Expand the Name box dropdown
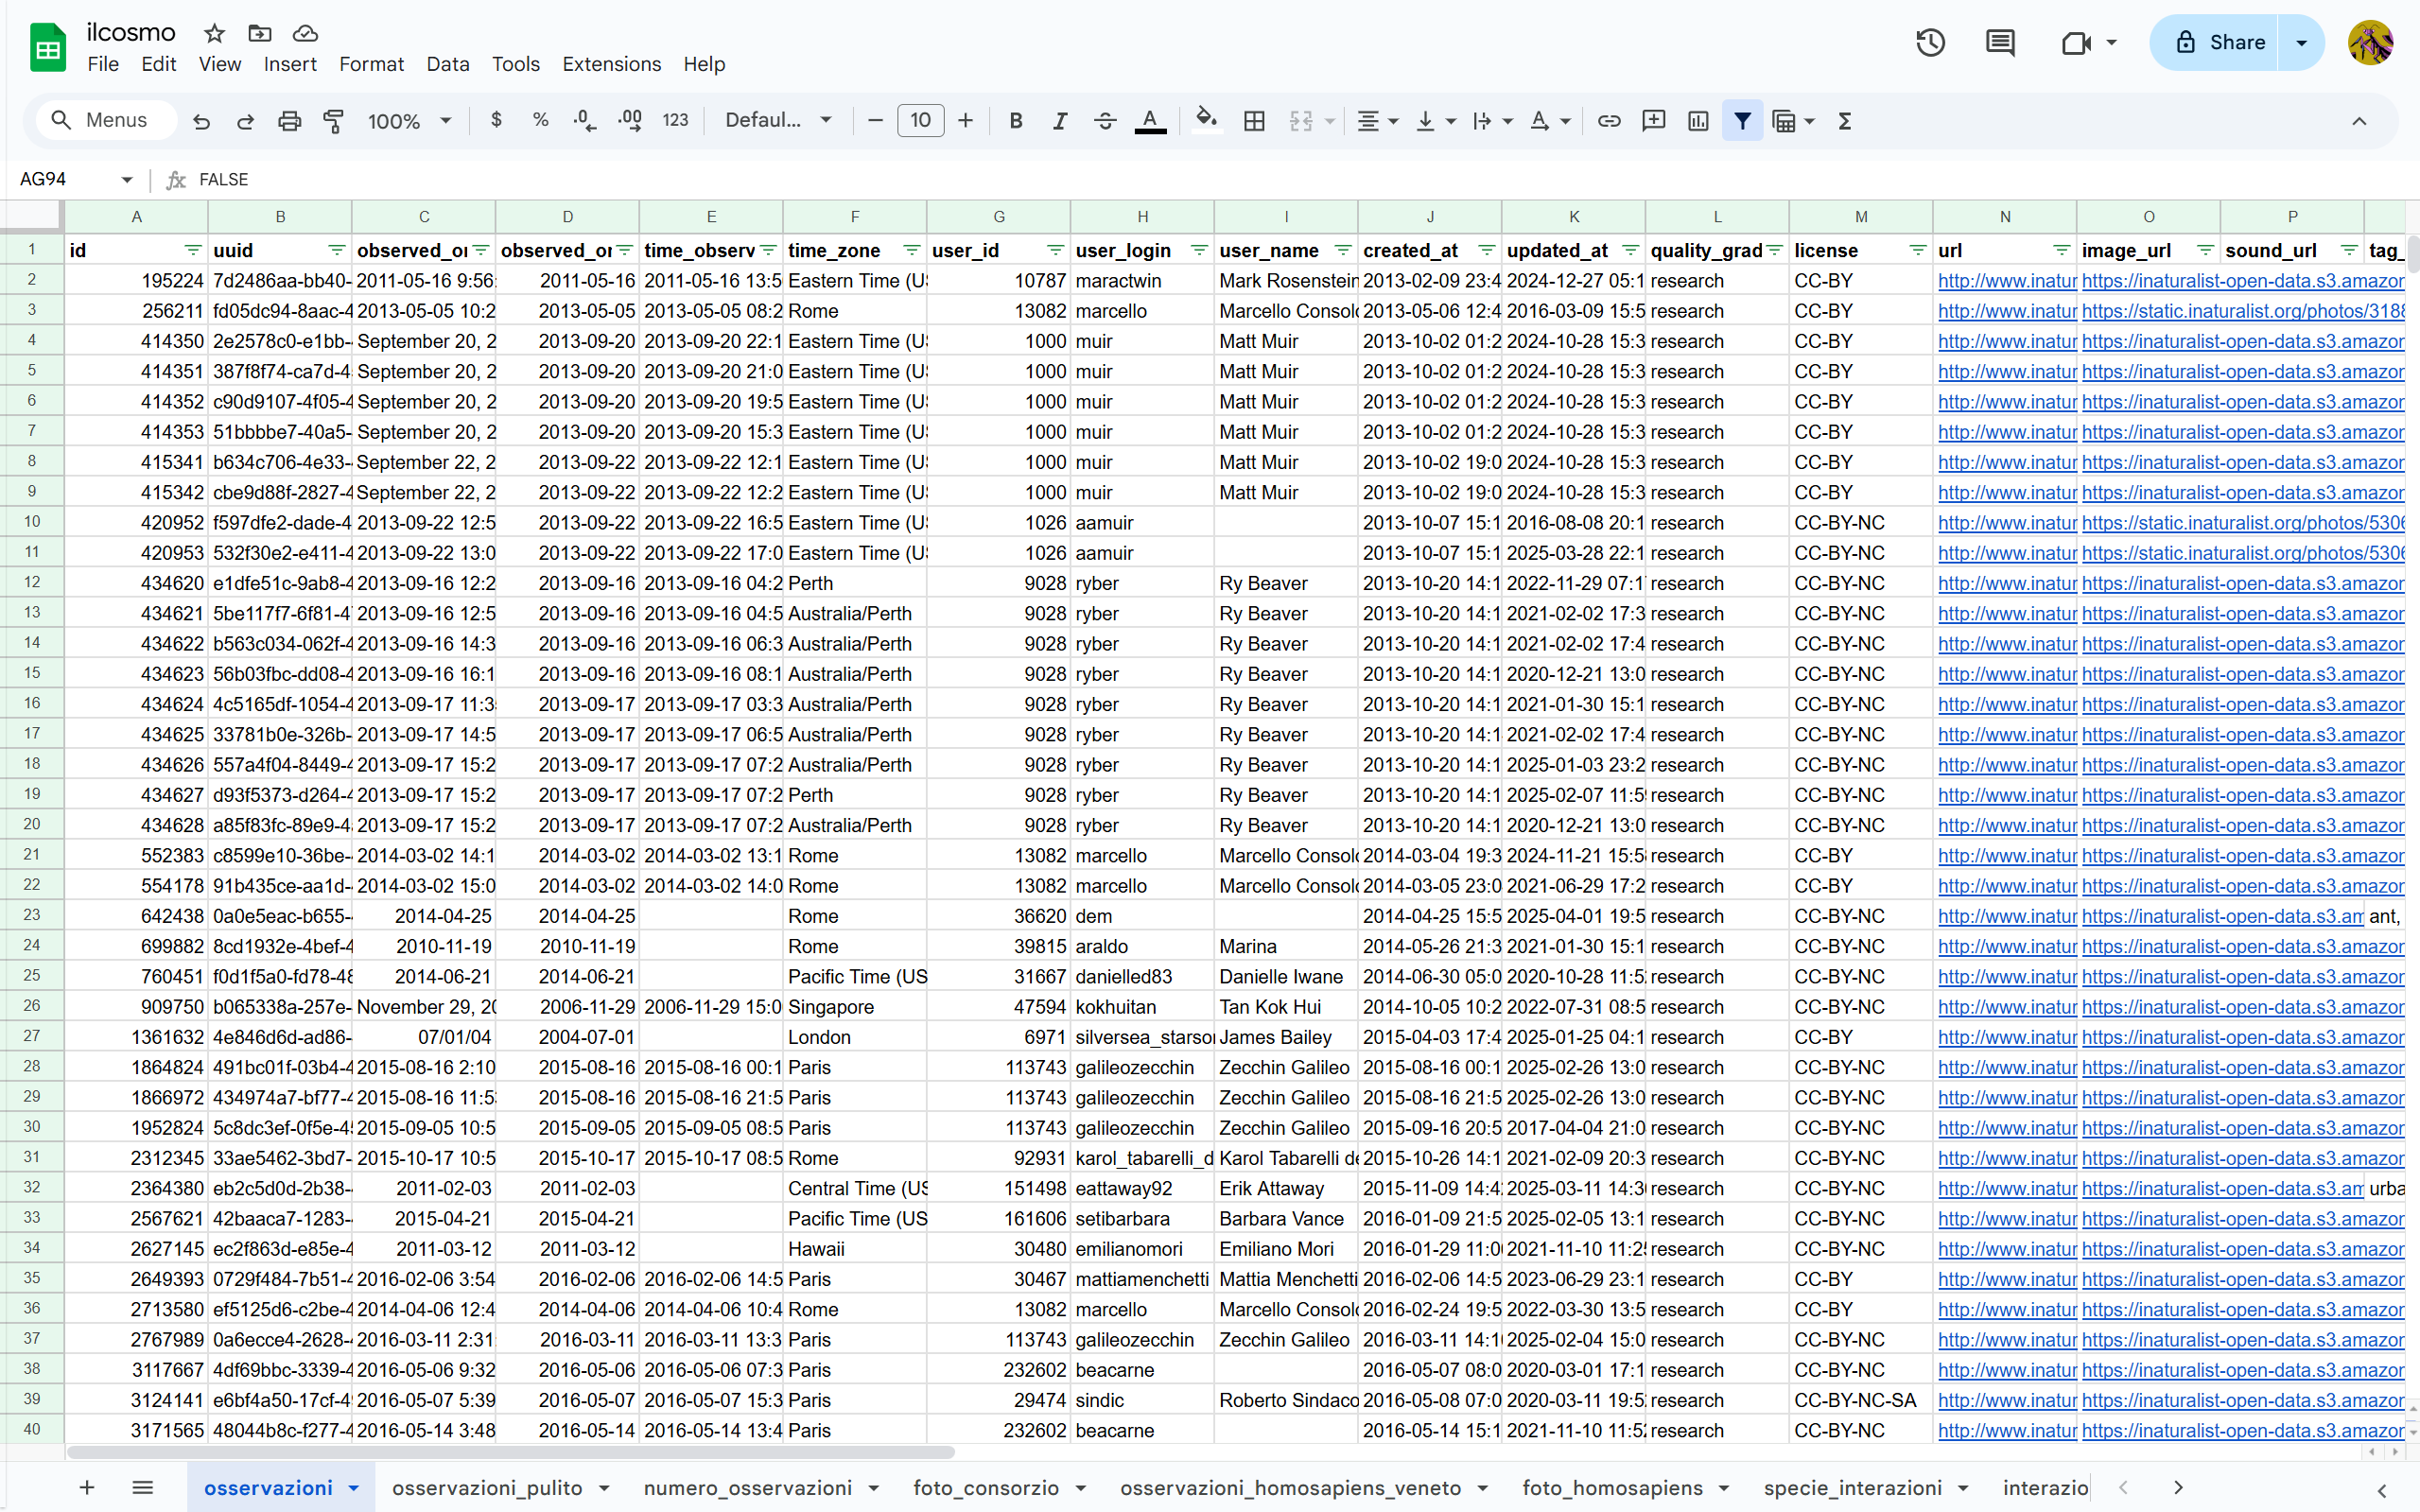 pyautogui.click(x=127, y=180)
